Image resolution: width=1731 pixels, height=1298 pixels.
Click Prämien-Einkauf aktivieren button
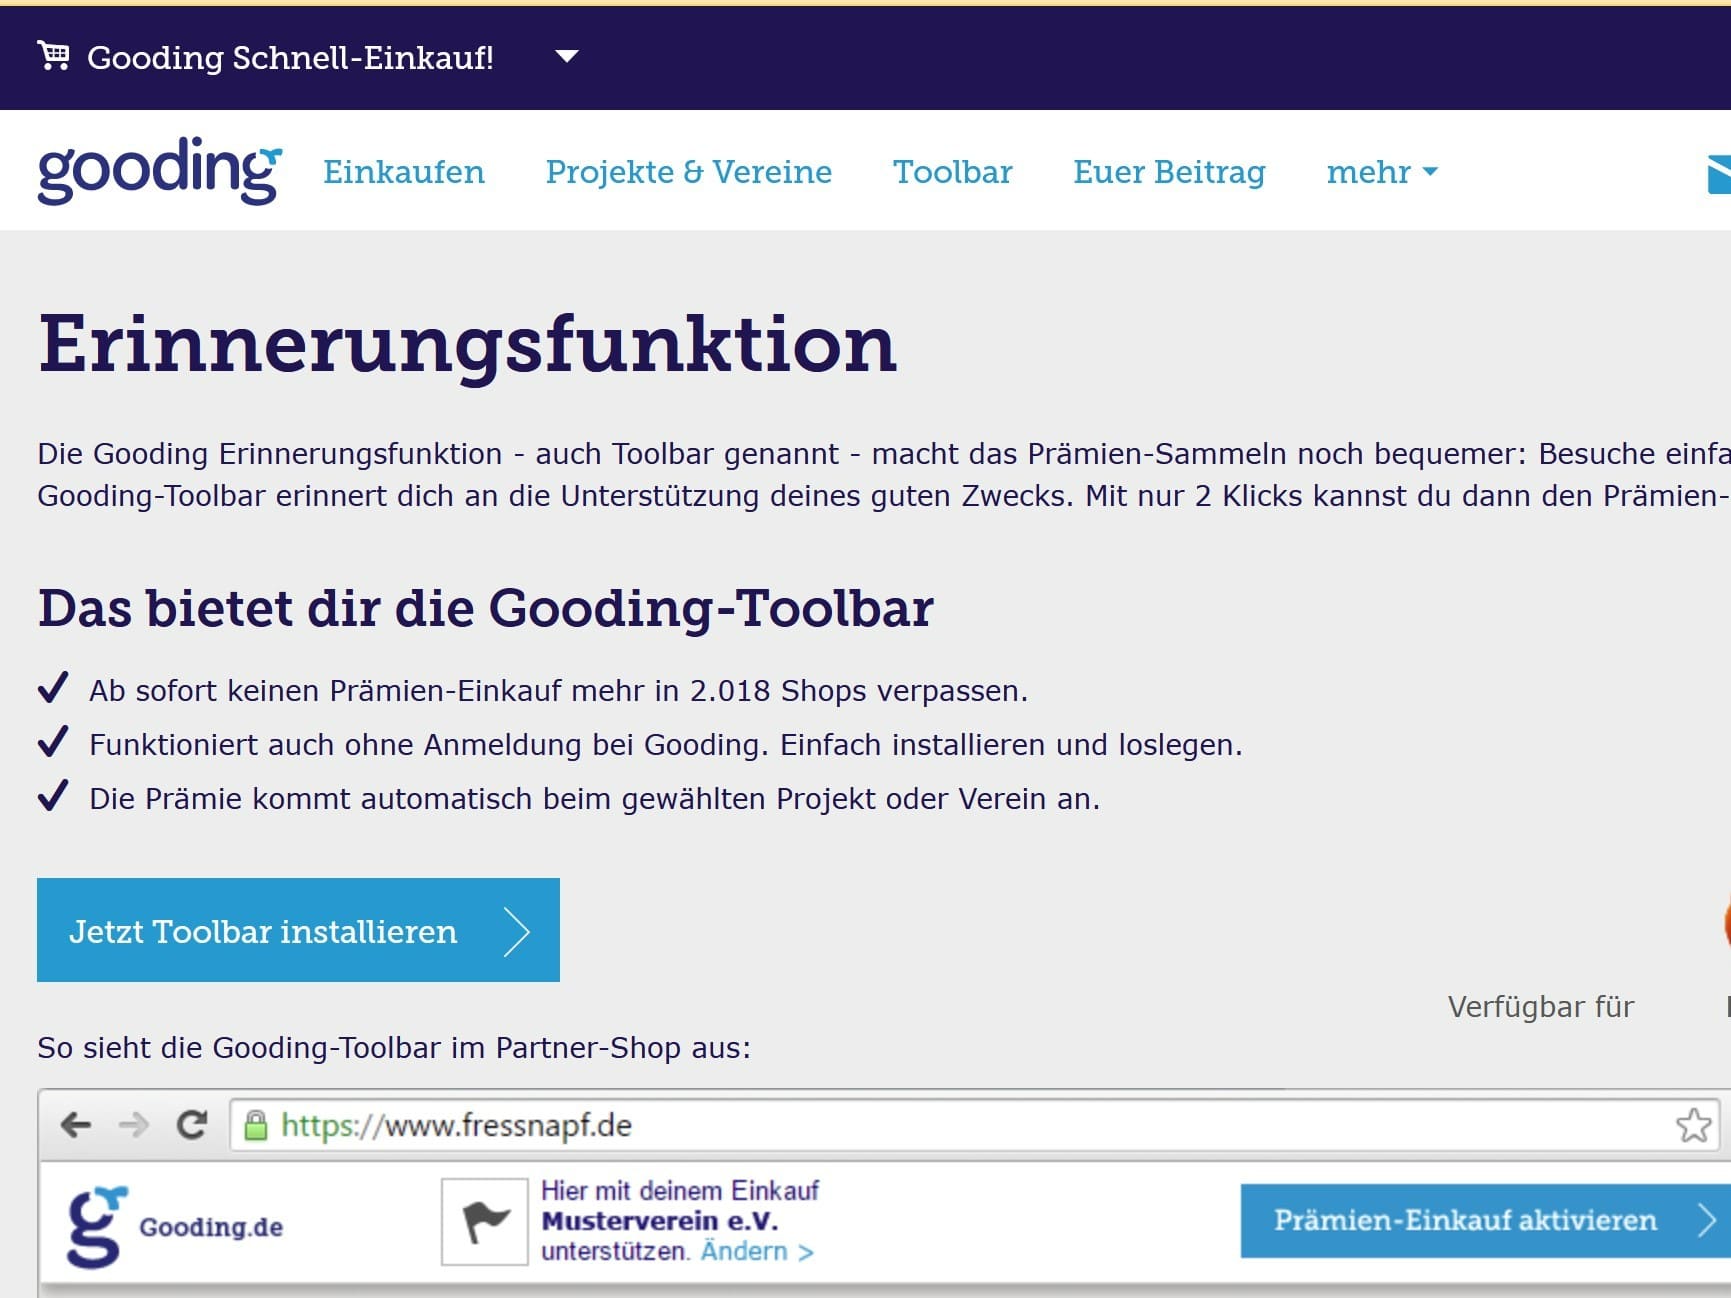click(1485, 1221)
